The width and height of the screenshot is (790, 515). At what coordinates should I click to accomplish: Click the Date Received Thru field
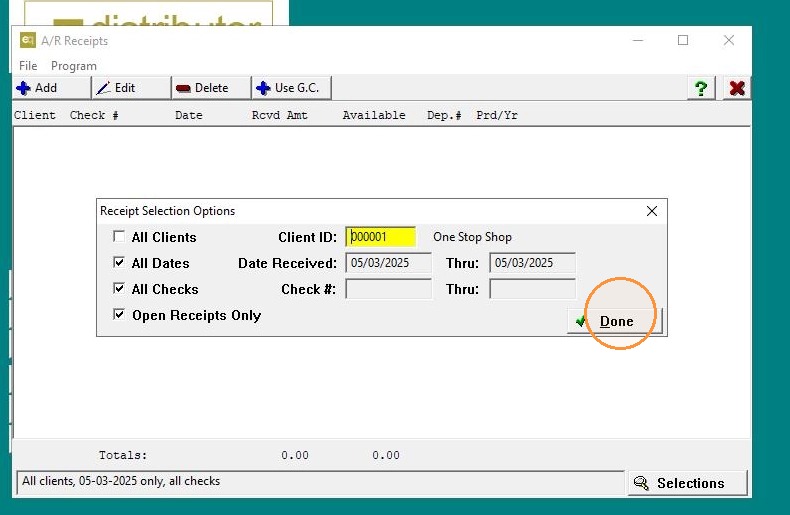pos(532,263)
